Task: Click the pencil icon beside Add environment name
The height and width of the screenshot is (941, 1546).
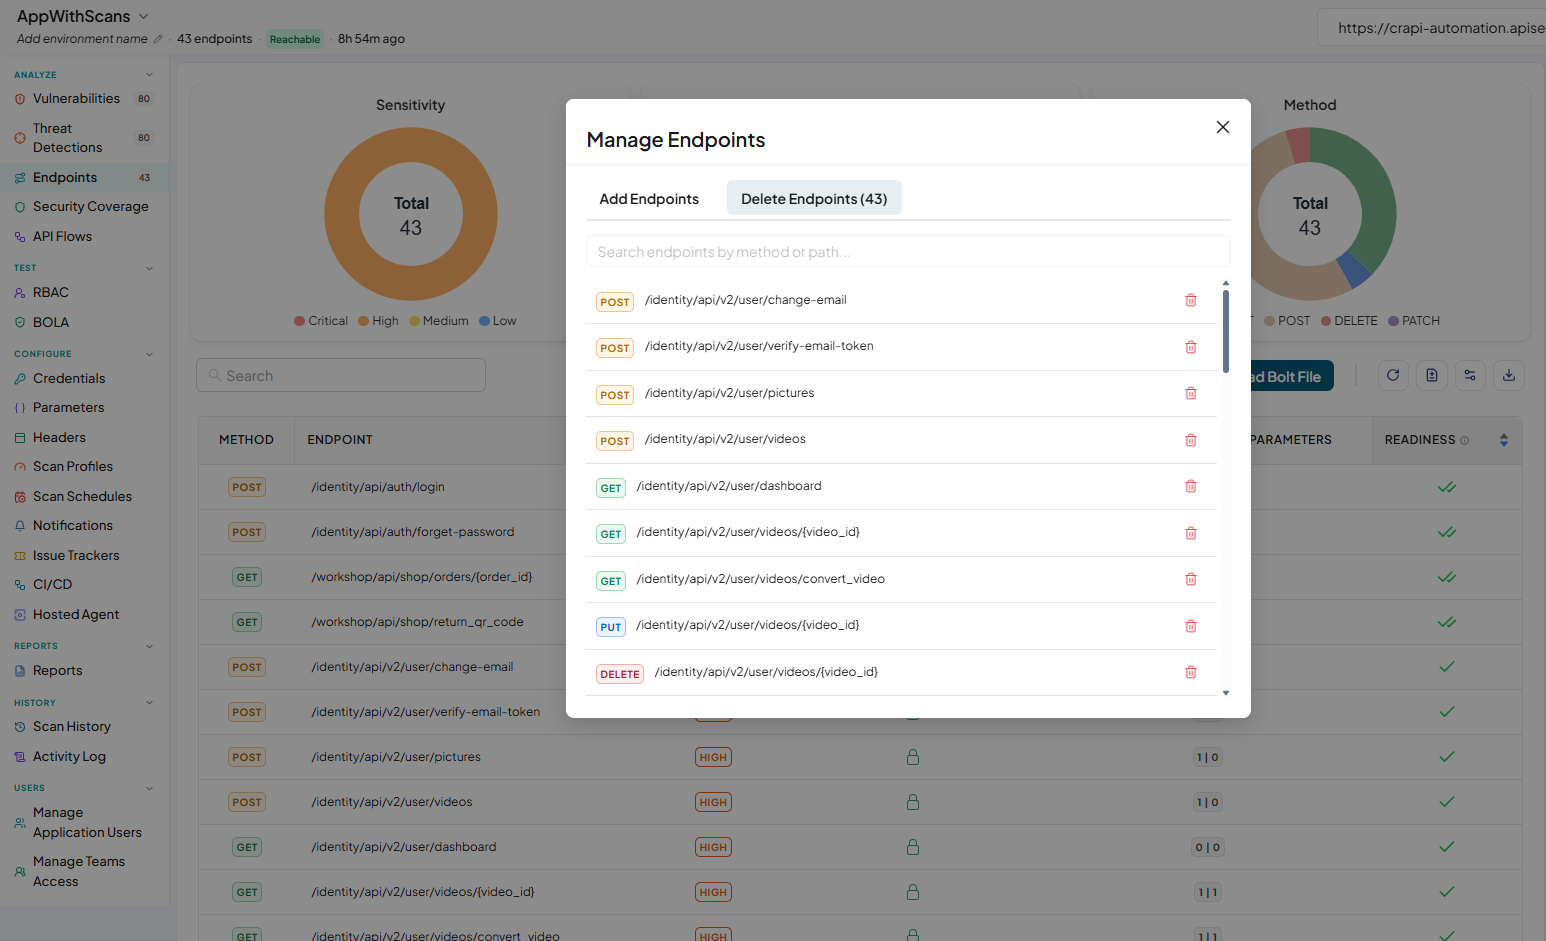Action: click(x=157, y=39)
